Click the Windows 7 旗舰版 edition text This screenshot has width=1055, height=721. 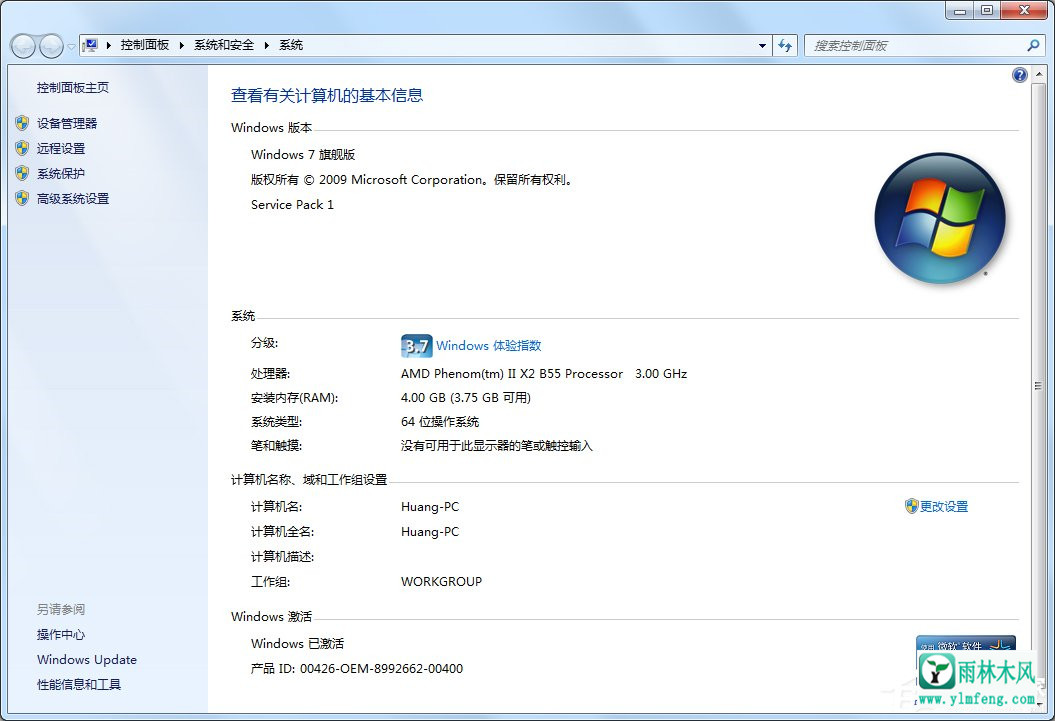[303, 155]
